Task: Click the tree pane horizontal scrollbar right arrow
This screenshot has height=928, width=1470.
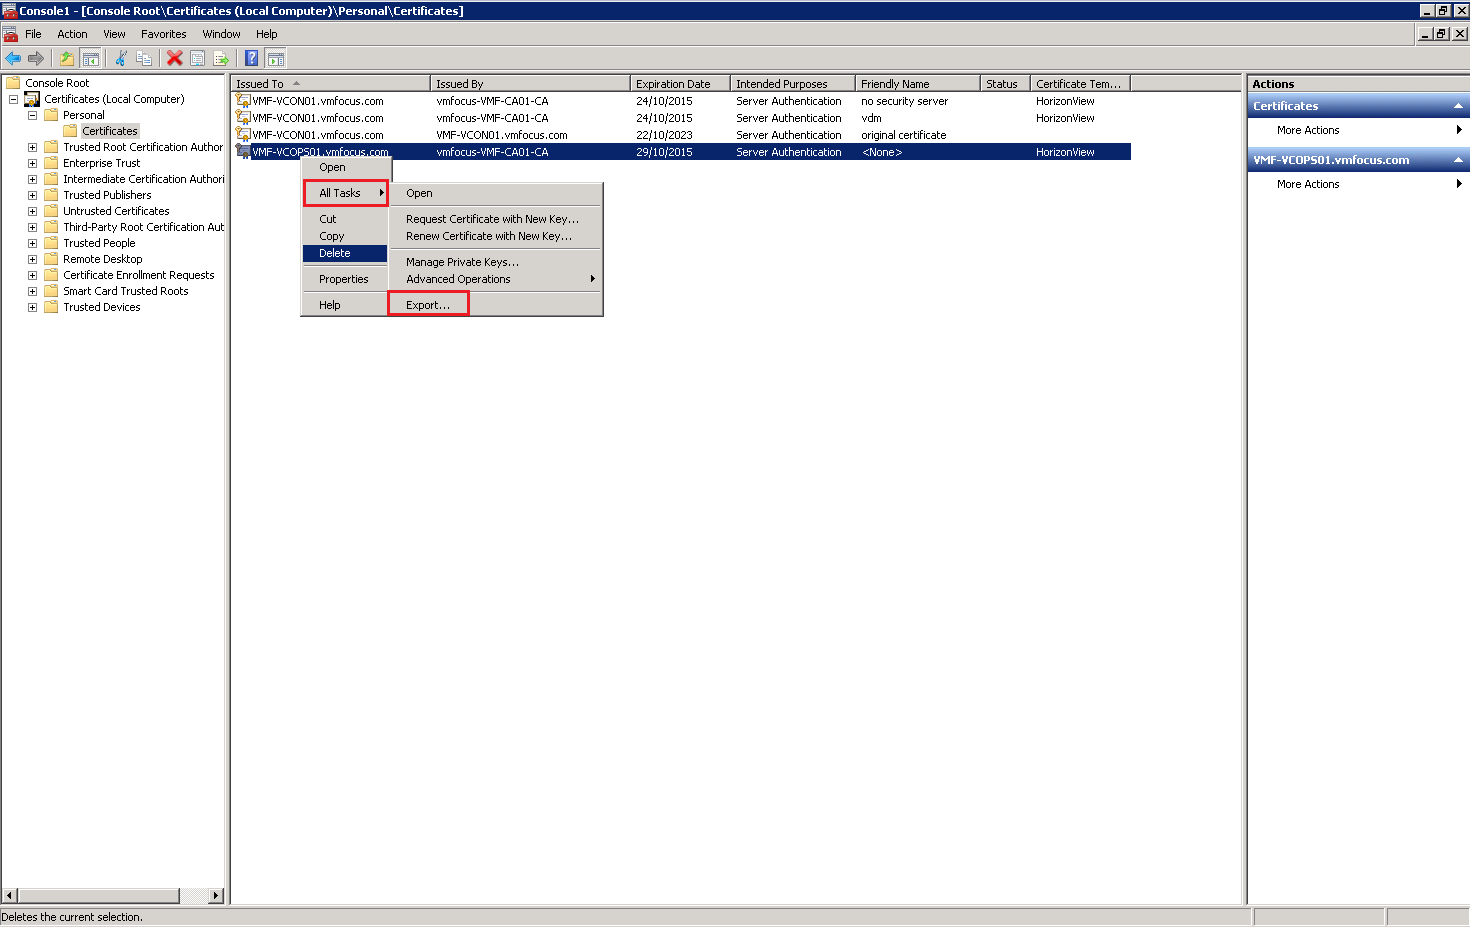Action: tap(216, 896)
